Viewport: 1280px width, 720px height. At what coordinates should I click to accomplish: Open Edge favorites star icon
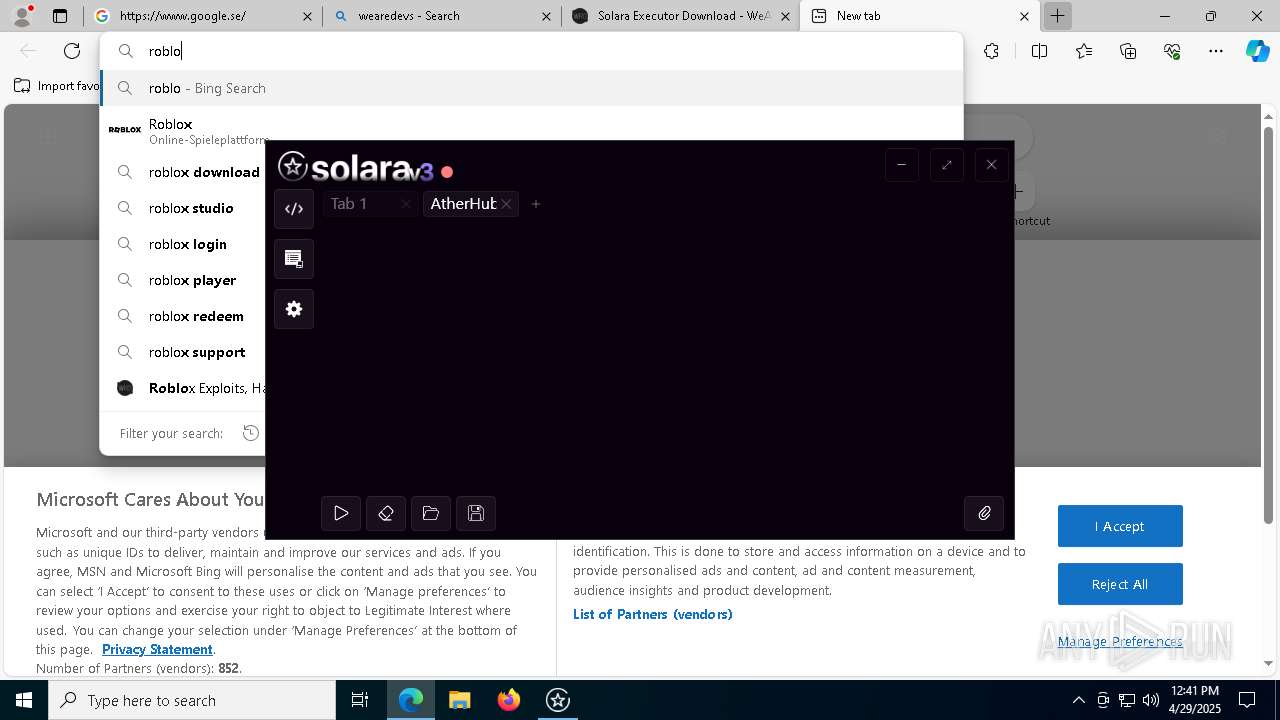tap(1084, 51)
